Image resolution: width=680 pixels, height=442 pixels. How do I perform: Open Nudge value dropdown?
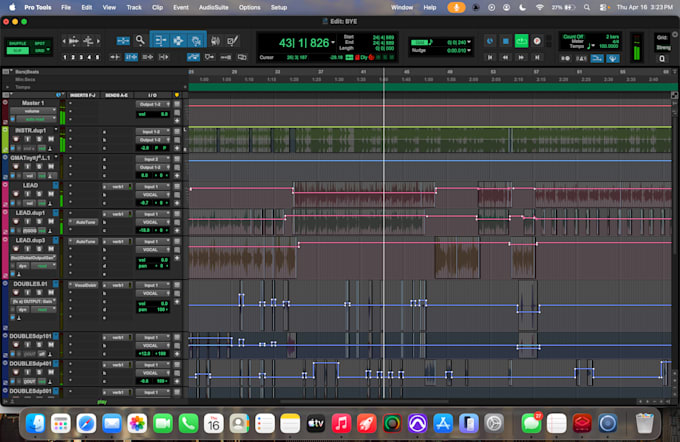pyautogui.click(x=469, y=50)
